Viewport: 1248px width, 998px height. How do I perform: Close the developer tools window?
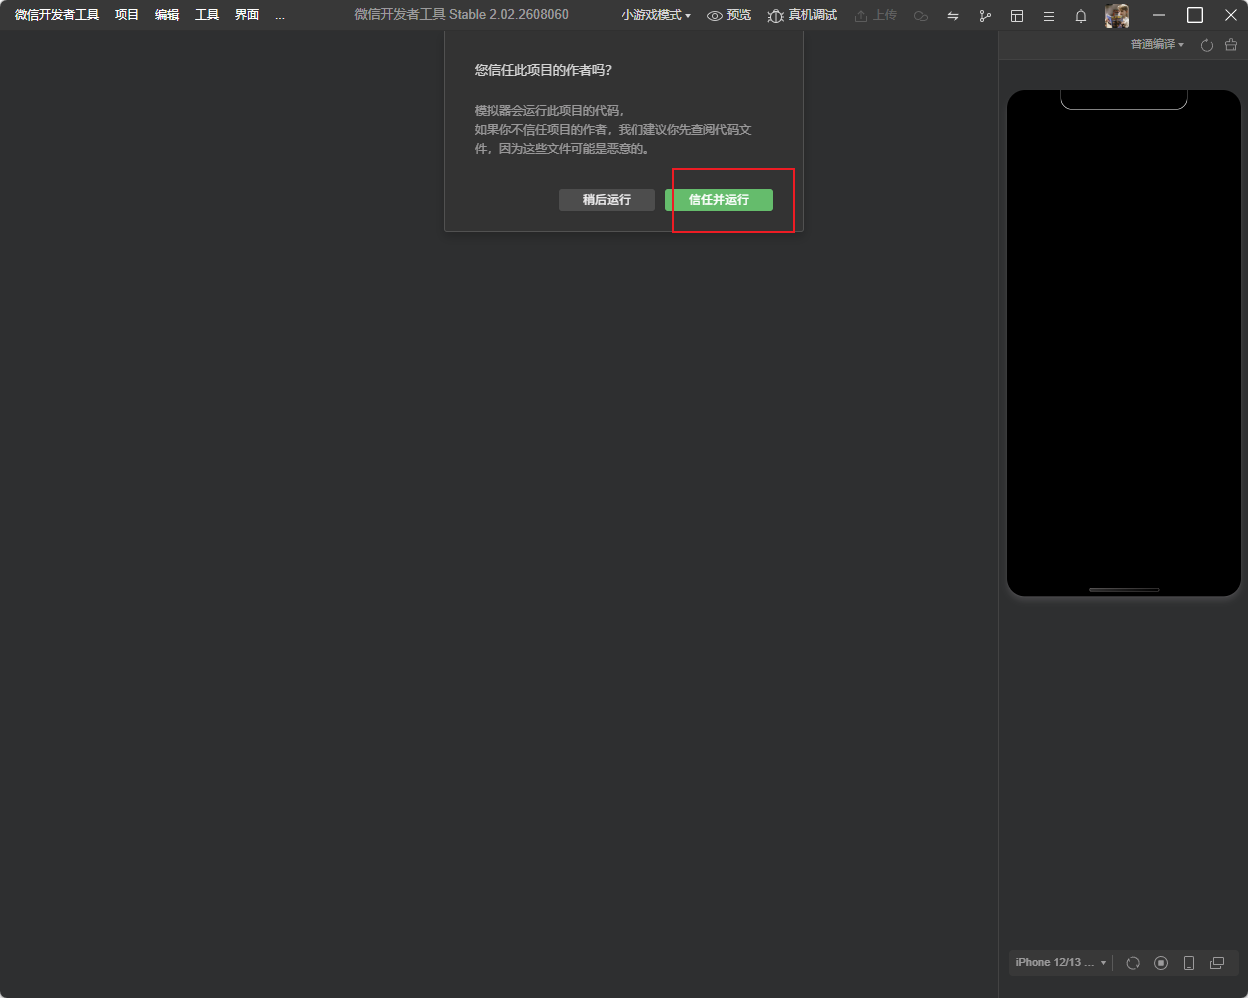pyautogui.click(x=1231, y=15)
